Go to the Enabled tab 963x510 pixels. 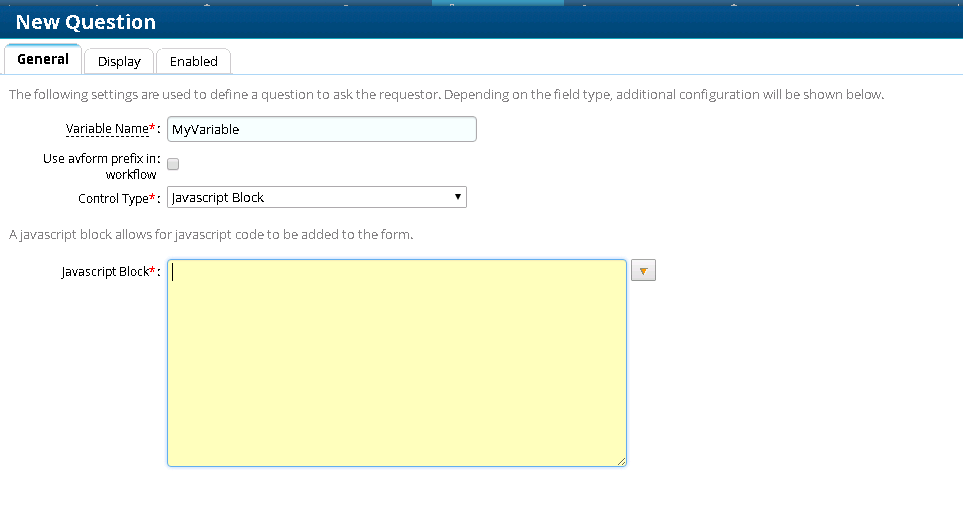tap(193, 61)
